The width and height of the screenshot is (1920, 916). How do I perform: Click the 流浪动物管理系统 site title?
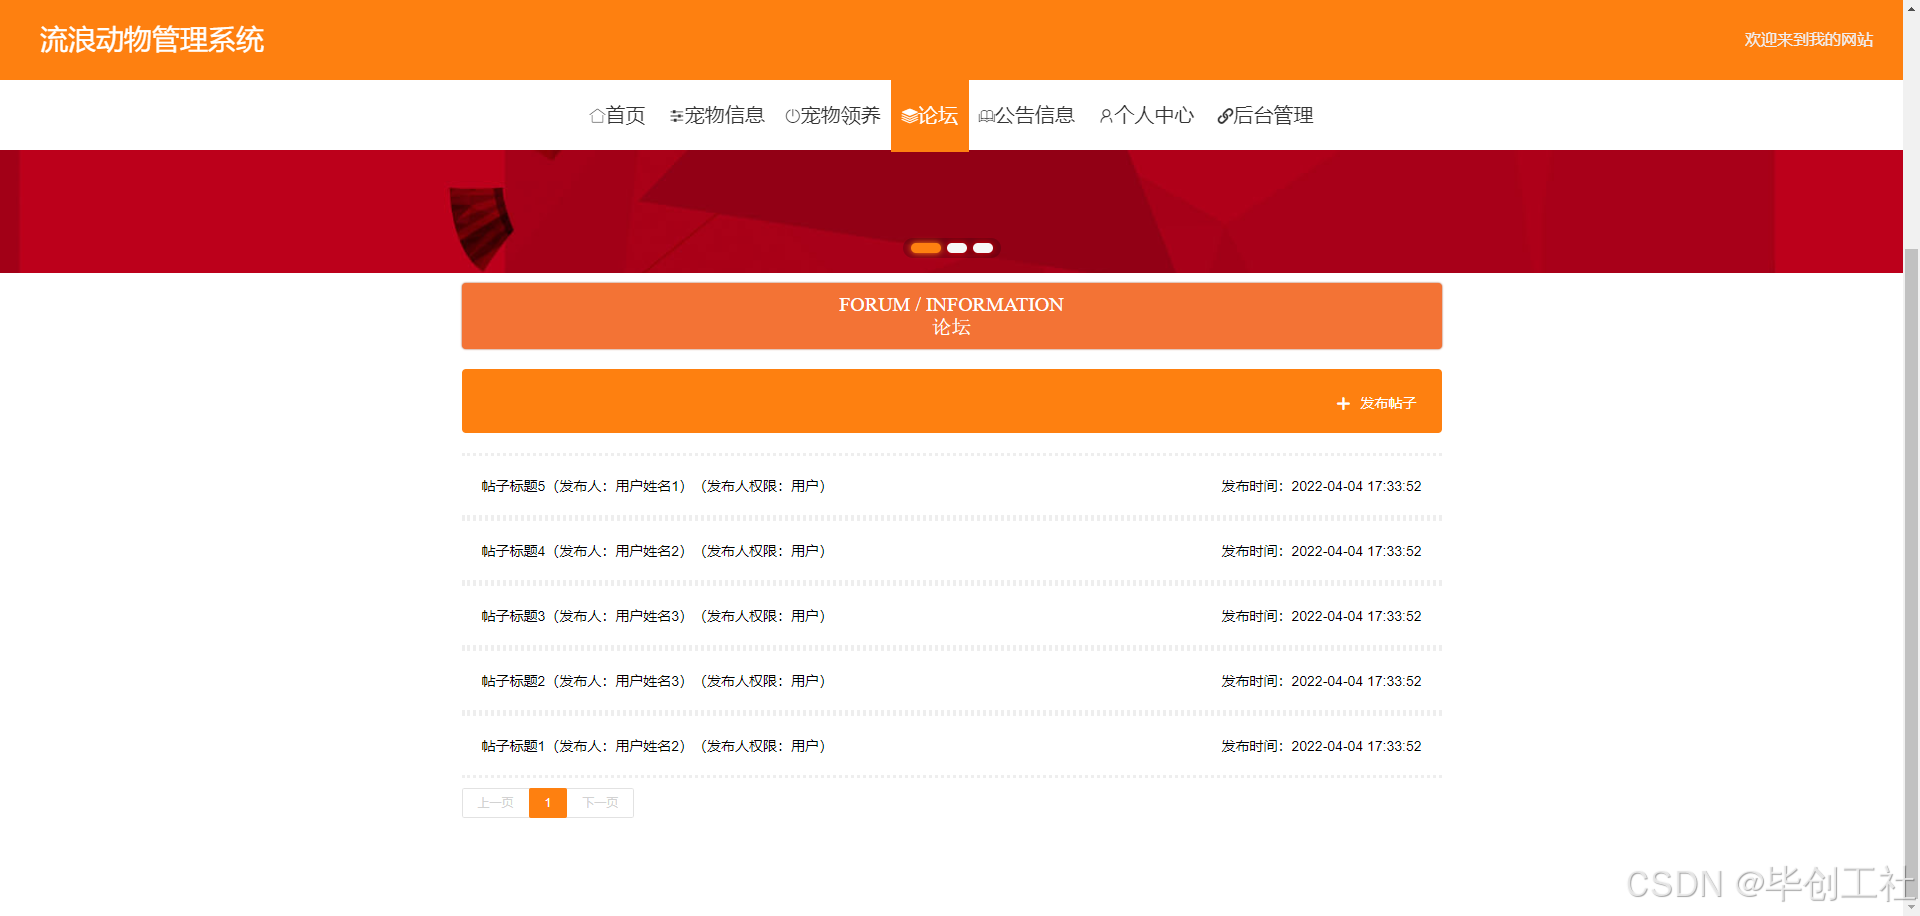click(152, 40)
